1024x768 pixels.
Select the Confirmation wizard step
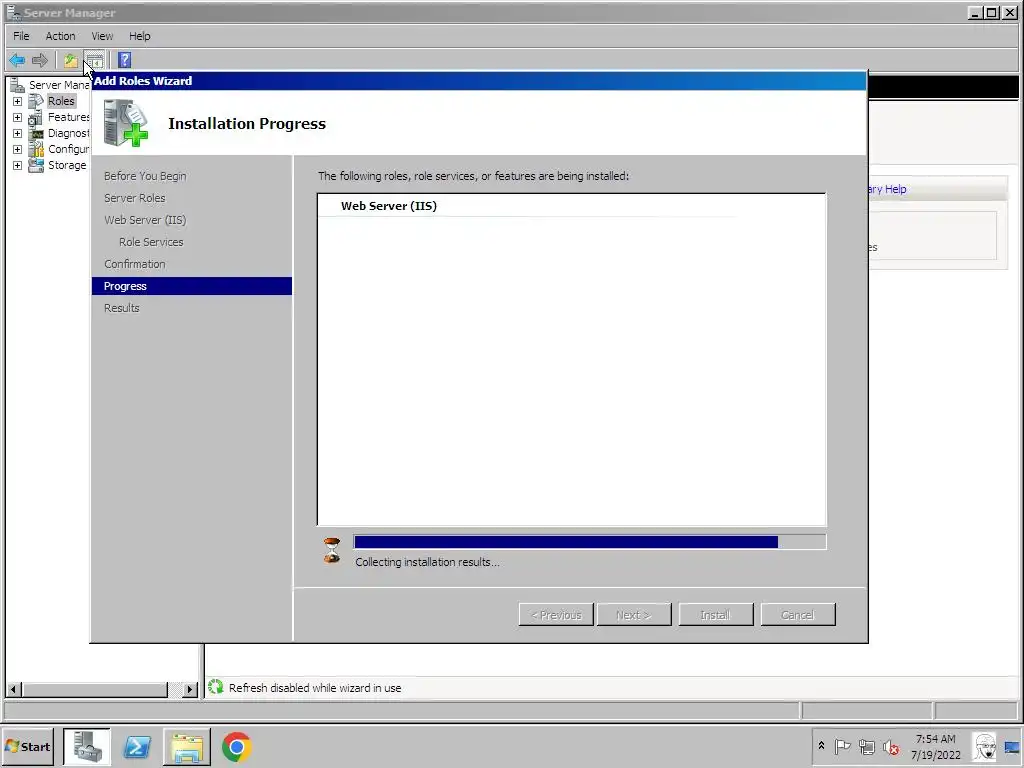pyautogui.click(x=135, y=264)
